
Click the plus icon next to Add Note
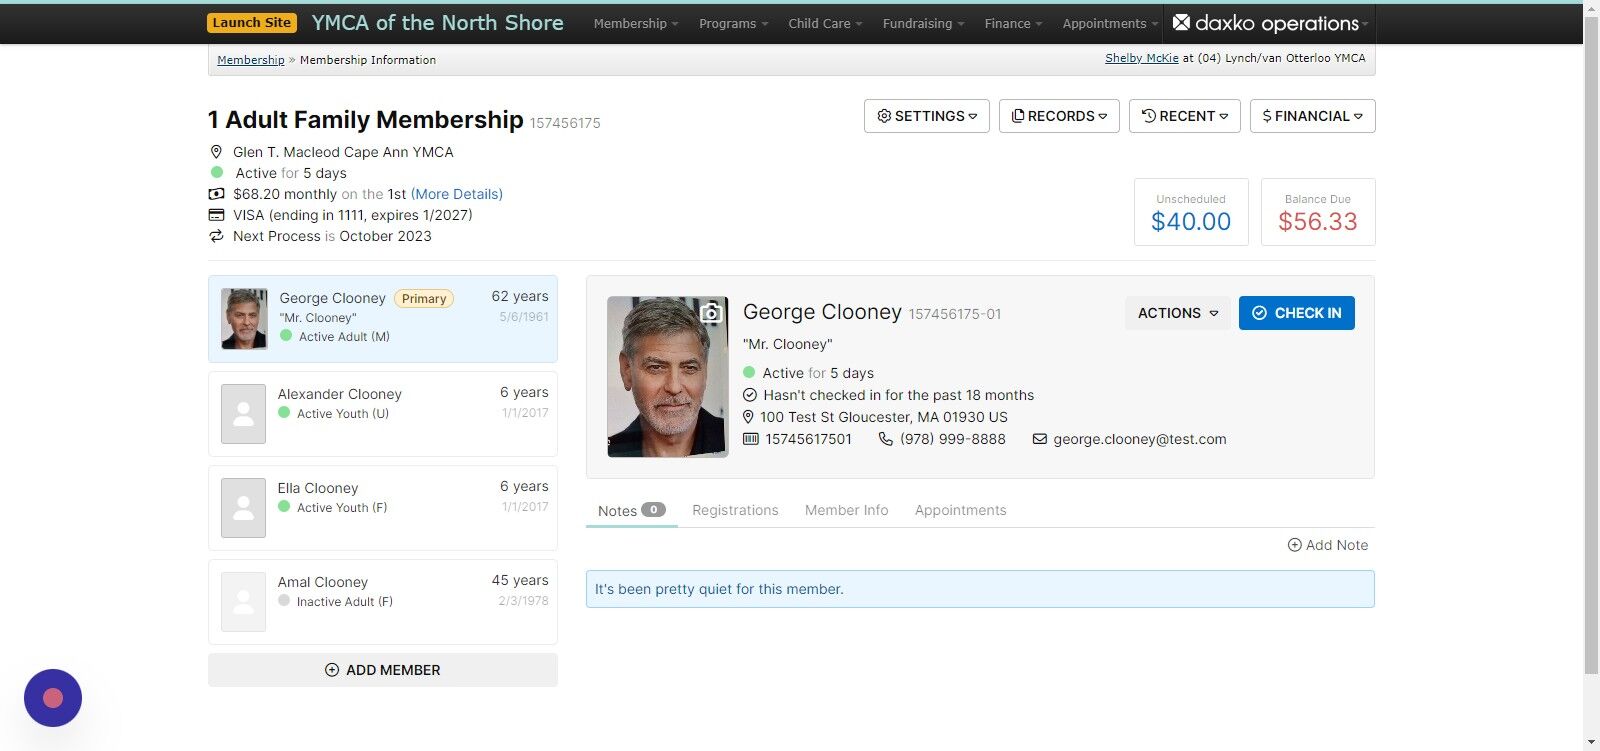pyautogui.click(x=1294, y=545)
